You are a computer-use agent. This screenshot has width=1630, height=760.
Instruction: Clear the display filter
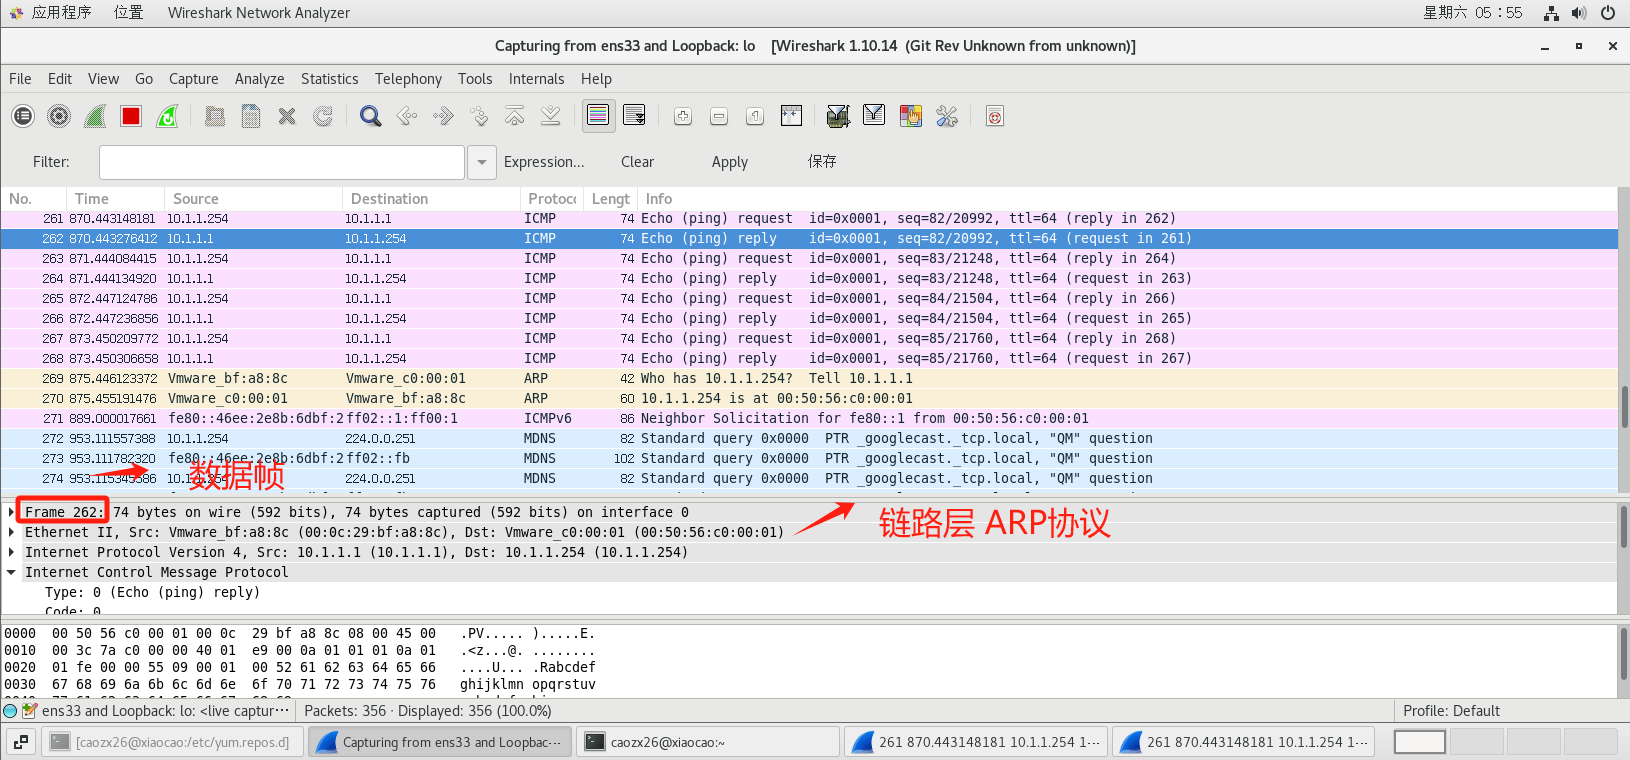637,162
